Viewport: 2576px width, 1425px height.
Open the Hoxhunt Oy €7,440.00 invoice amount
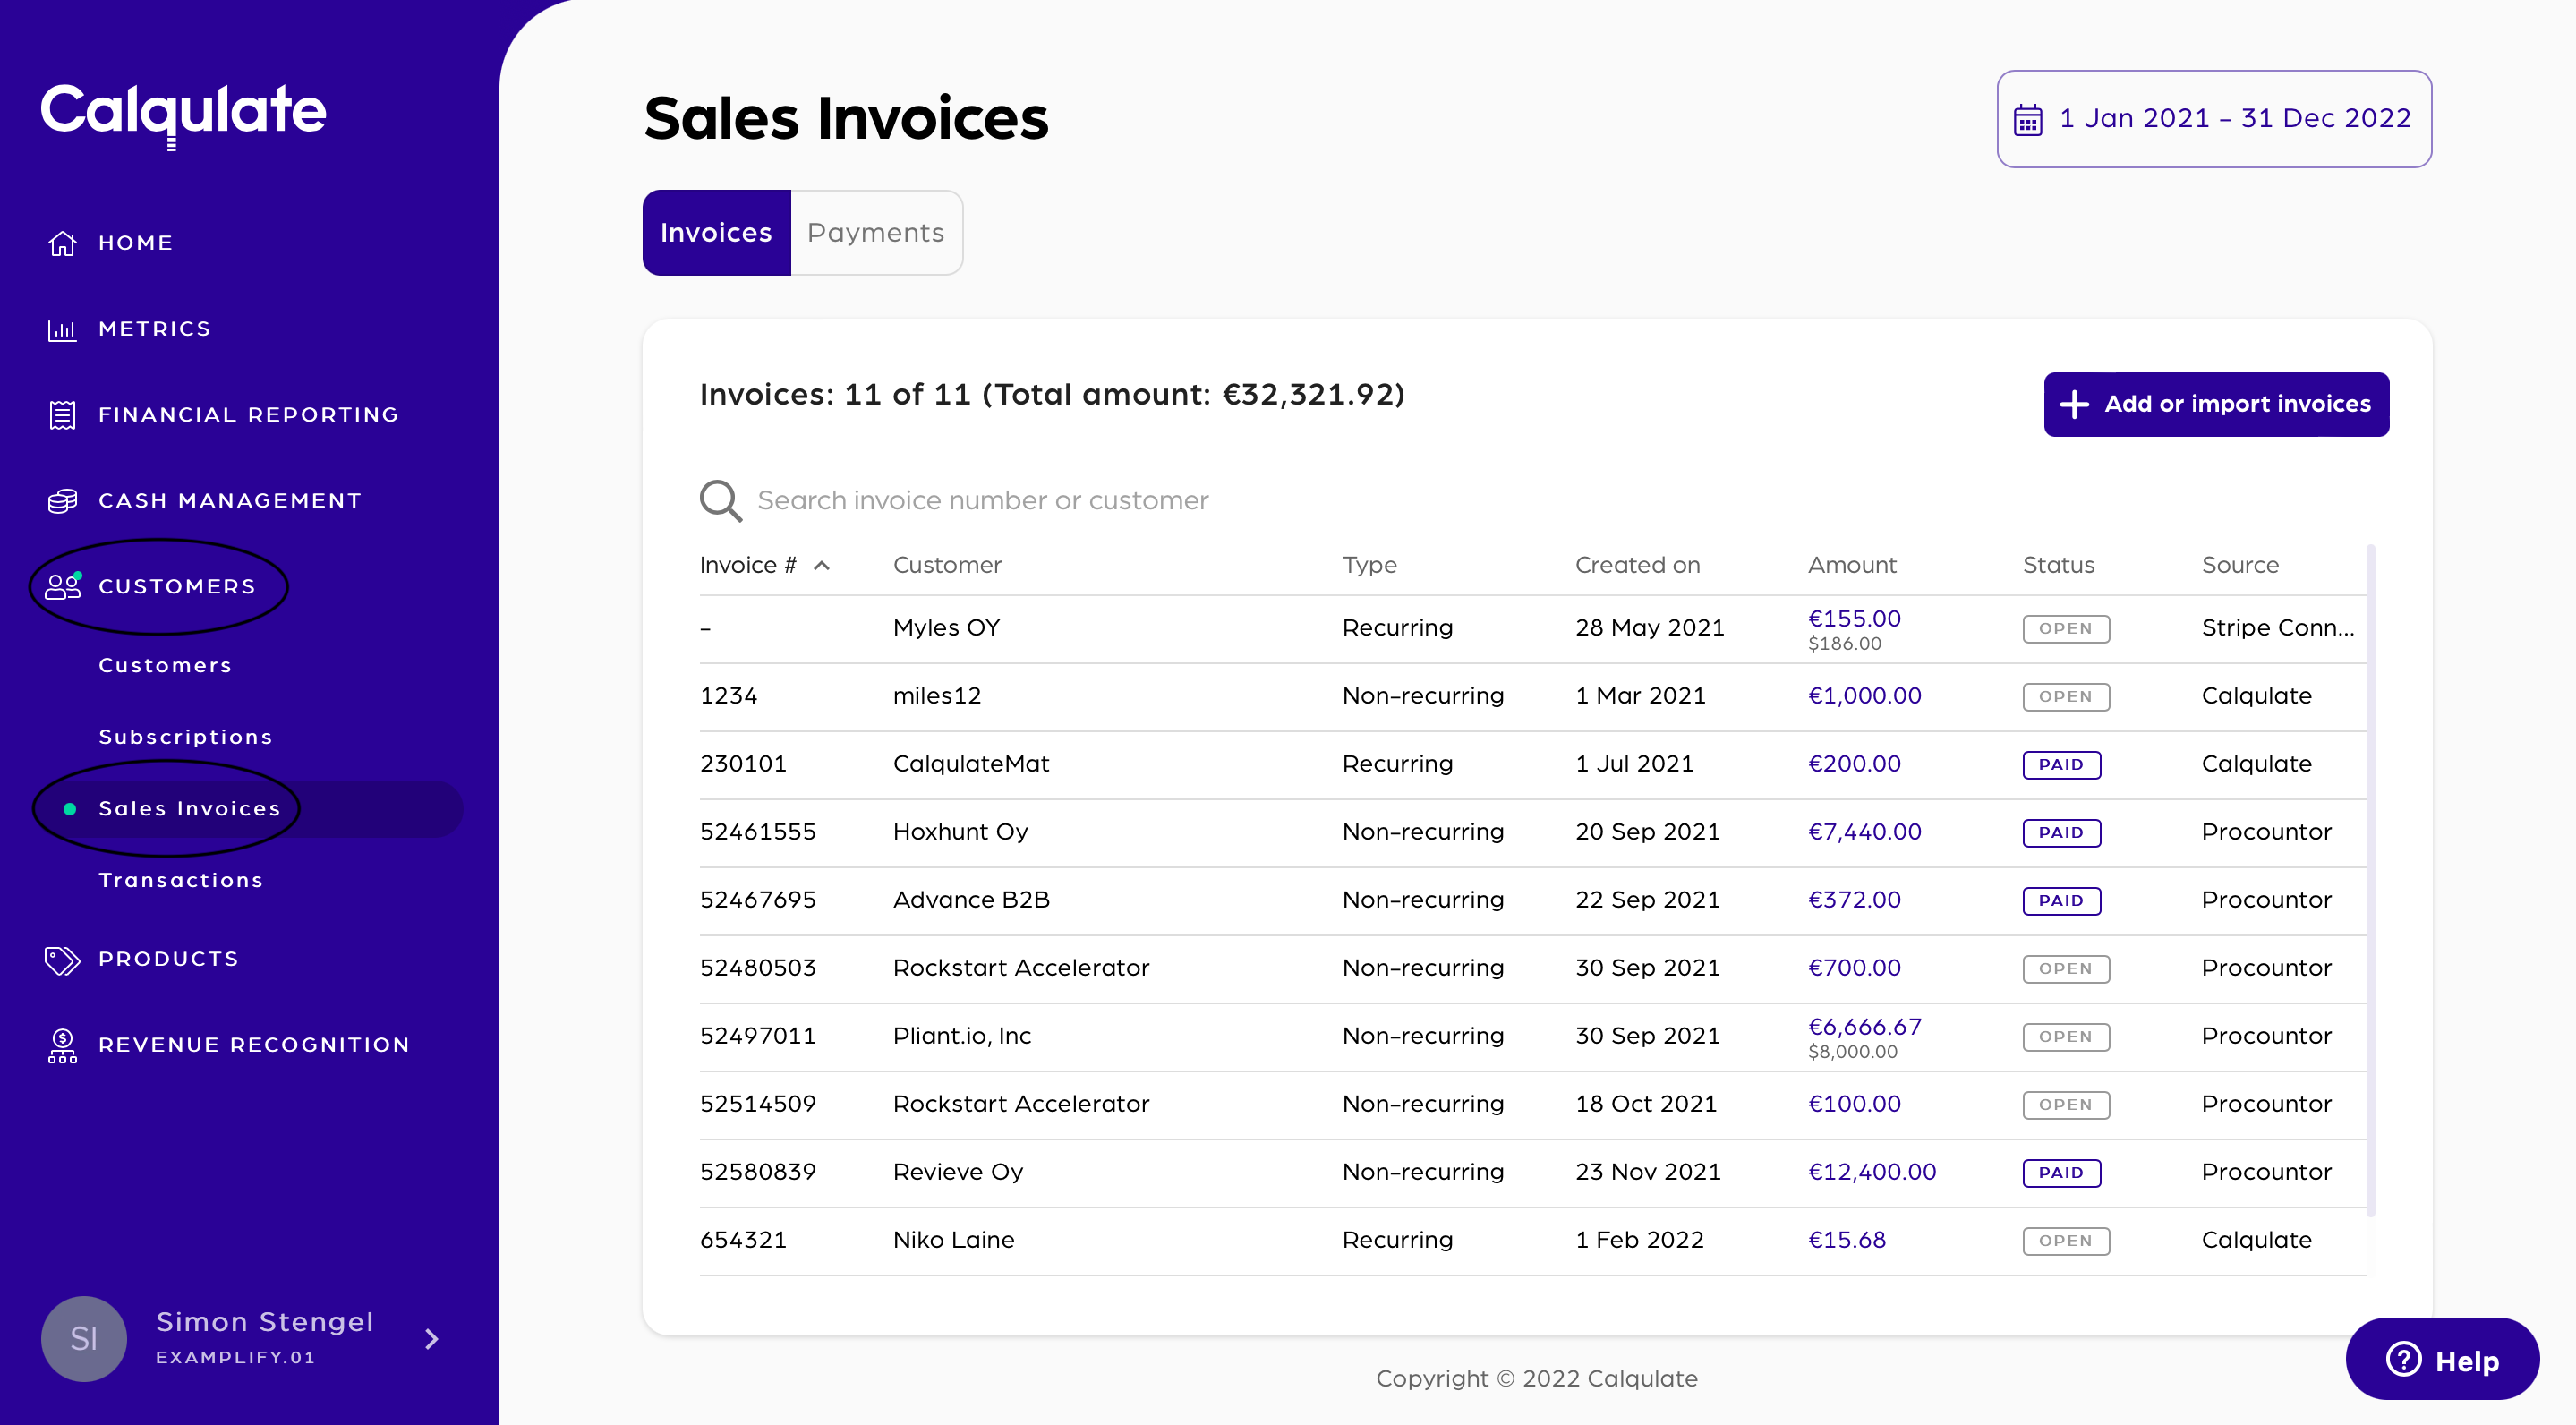click(1864, 832)
